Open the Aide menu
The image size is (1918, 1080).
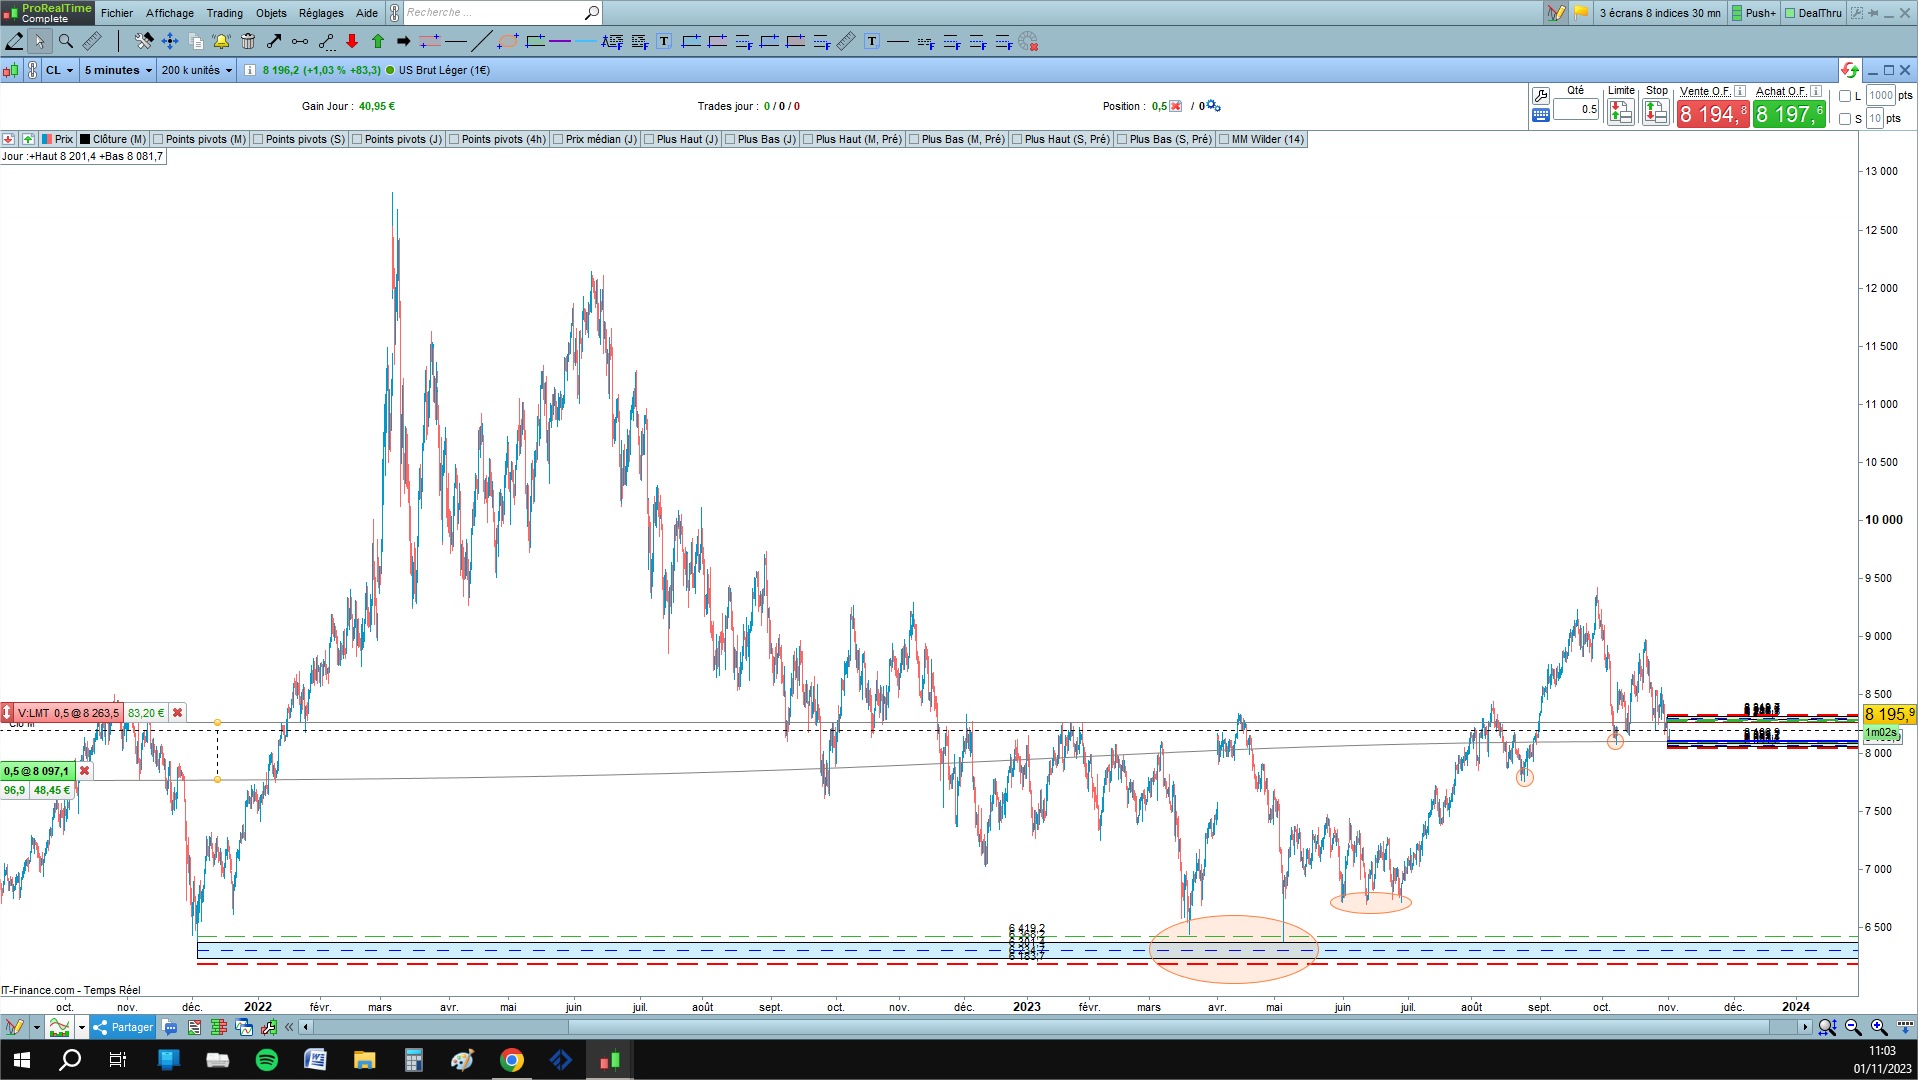click(x=367, y=13)
